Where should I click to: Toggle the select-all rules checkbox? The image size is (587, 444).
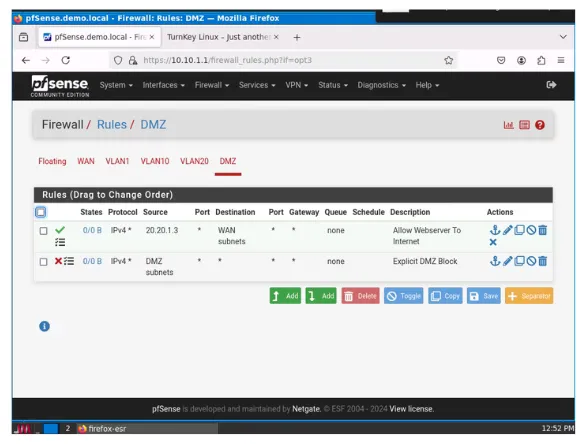pos(41,212)
